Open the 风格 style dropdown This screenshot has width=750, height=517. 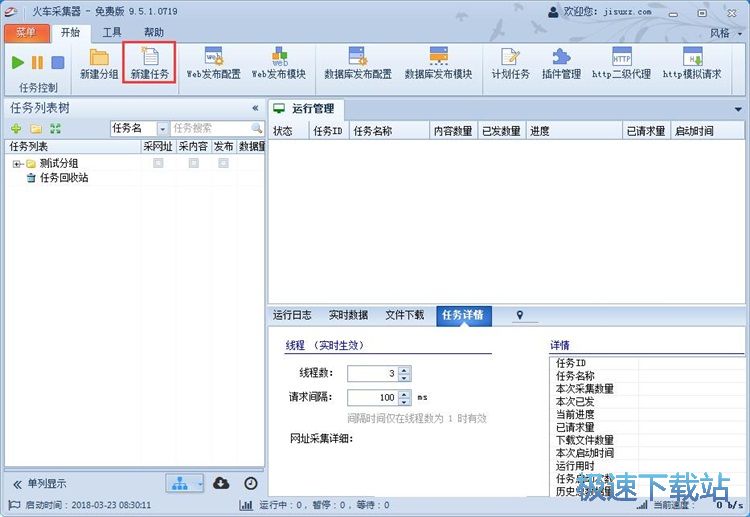[724, 32]
